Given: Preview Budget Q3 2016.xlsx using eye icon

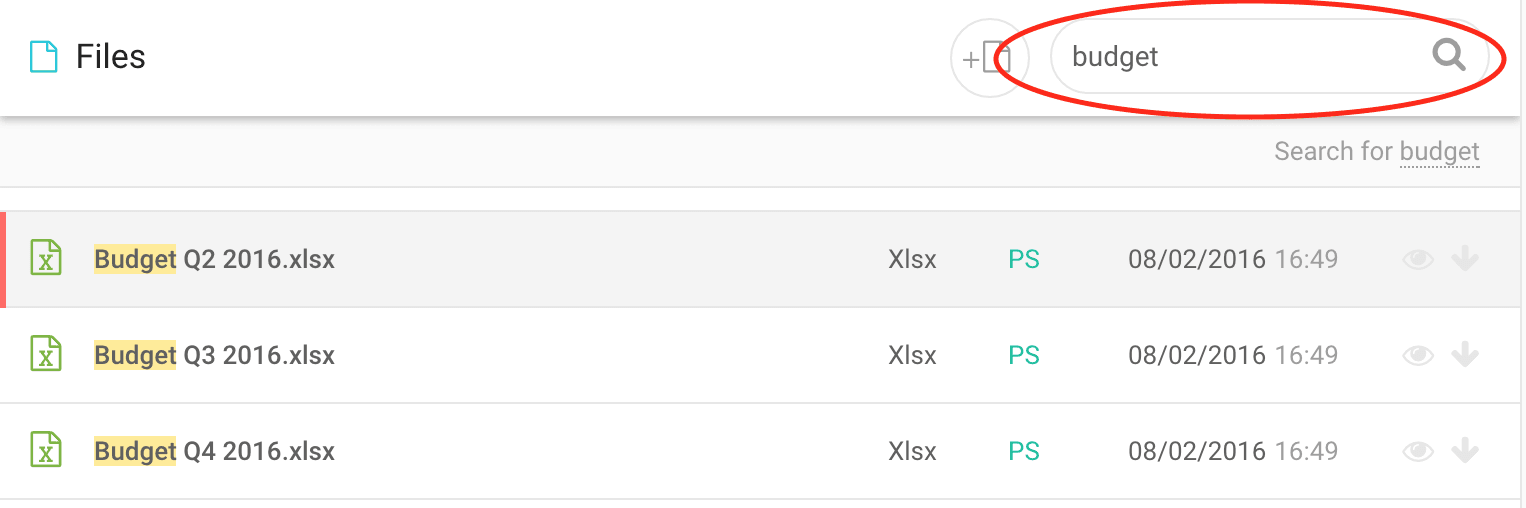Looking at the screenshot, I should point(1418,356).
